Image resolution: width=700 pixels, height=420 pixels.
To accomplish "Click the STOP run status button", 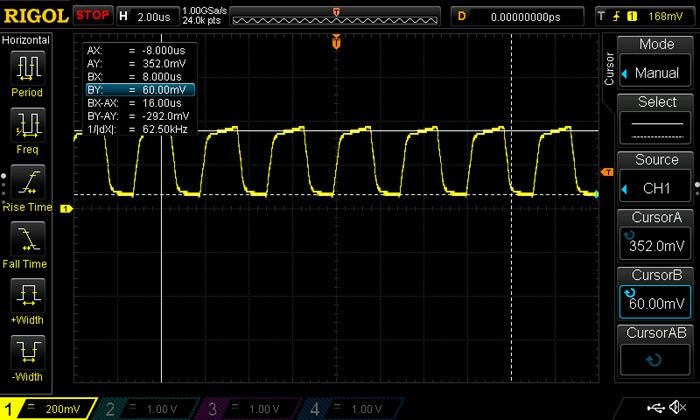I will [92, 16].
